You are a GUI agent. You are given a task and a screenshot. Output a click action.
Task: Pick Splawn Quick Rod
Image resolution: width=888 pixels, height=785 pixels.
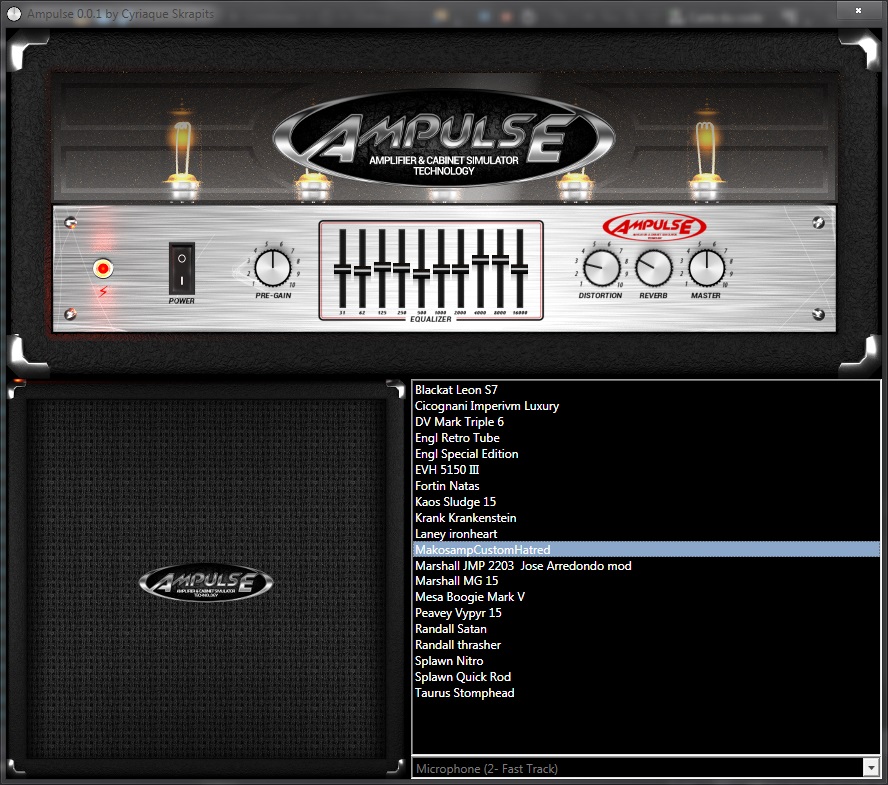646,677
